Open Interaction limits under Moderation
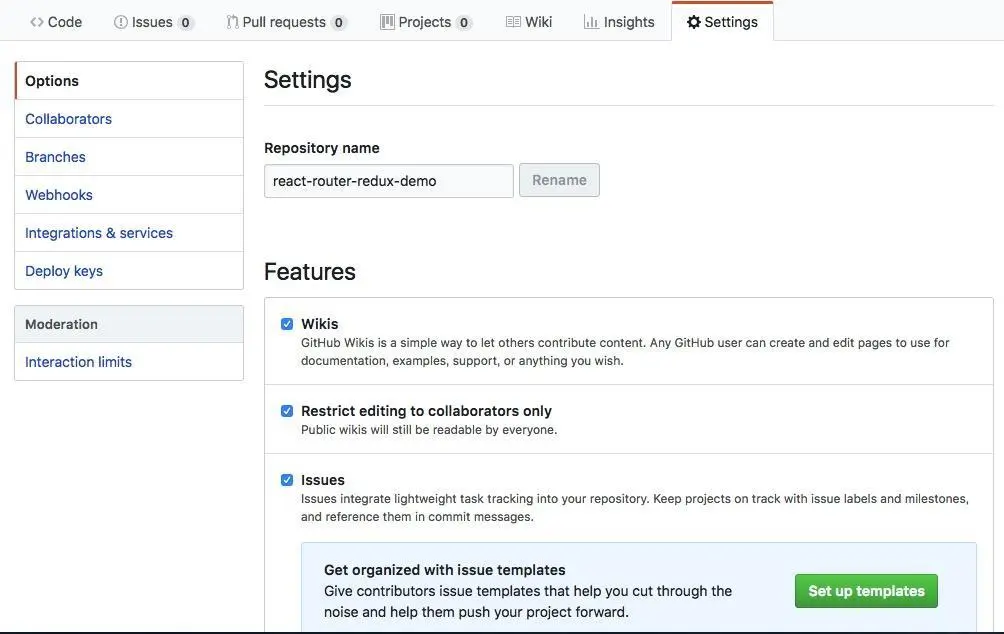 (78, 362)
